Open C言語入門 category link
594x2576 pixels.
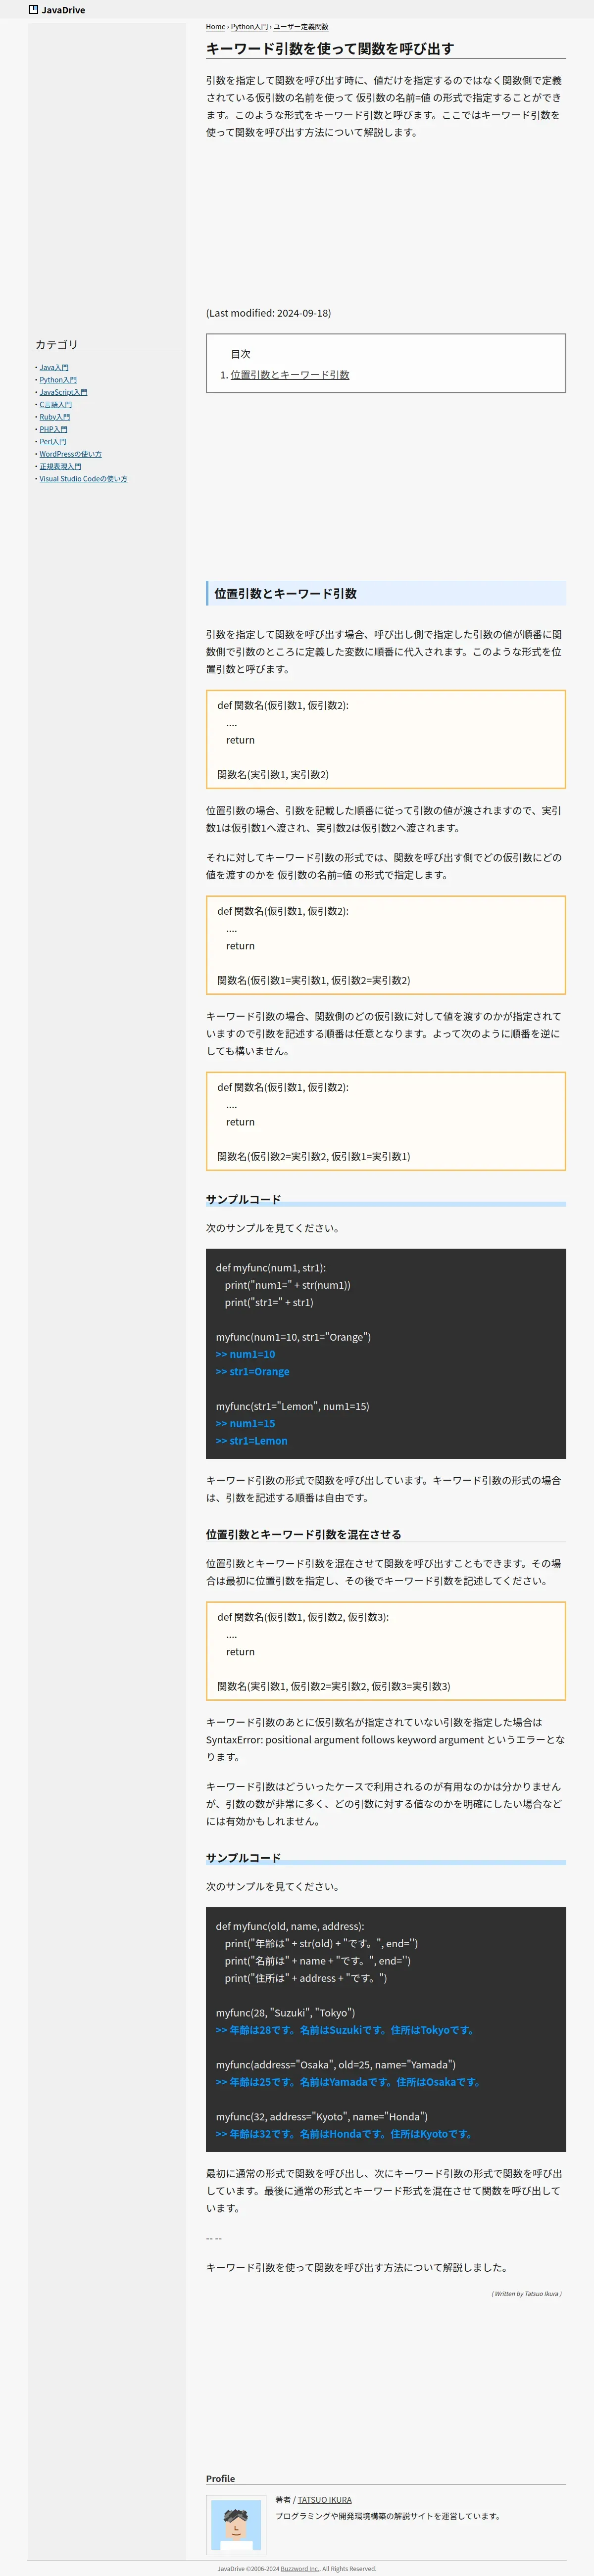[56, 405]
